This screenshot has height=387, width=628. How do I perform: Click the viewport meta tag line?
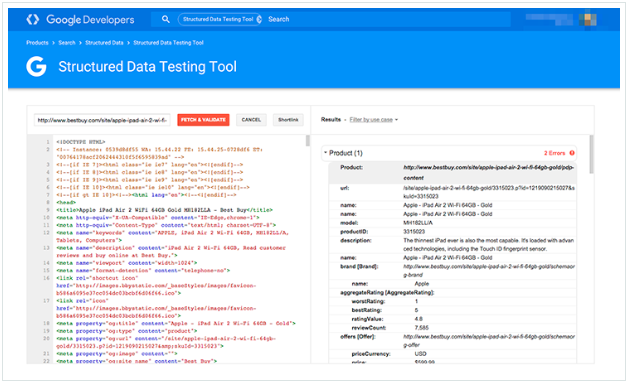coord(127,263)
